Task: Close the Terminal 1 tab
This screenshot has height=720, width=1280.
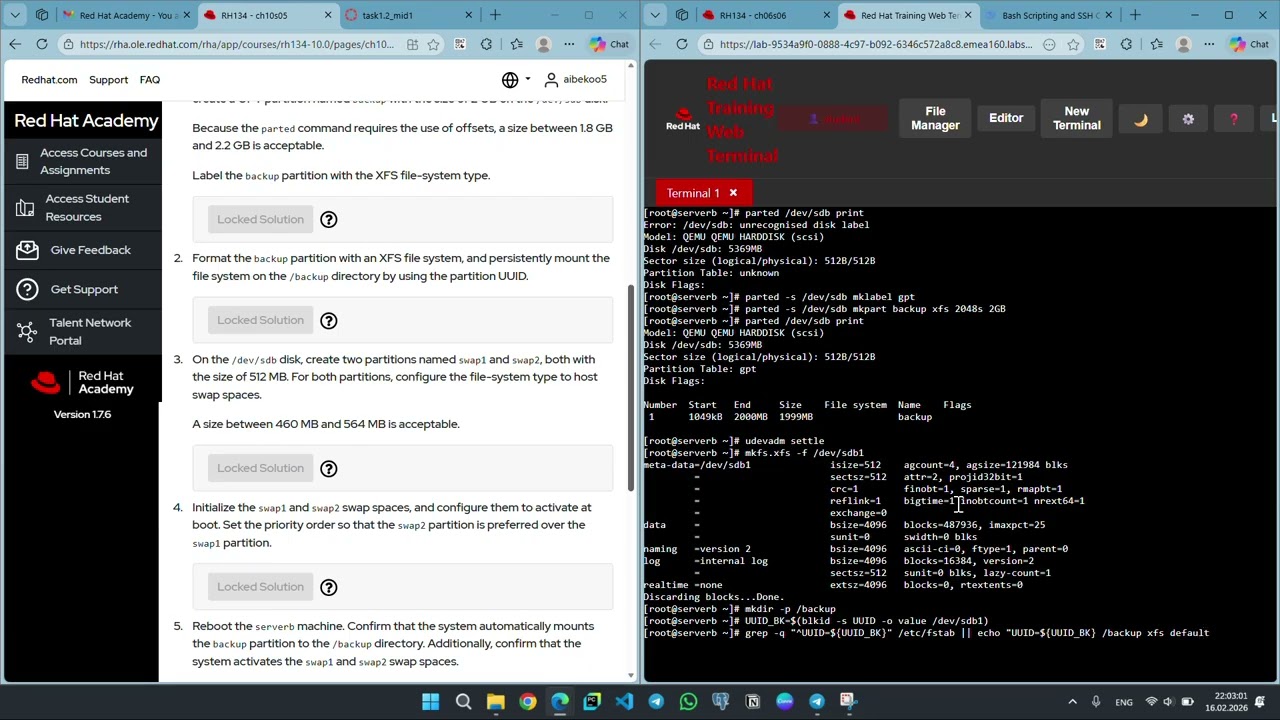Action: tap(733, 193)
